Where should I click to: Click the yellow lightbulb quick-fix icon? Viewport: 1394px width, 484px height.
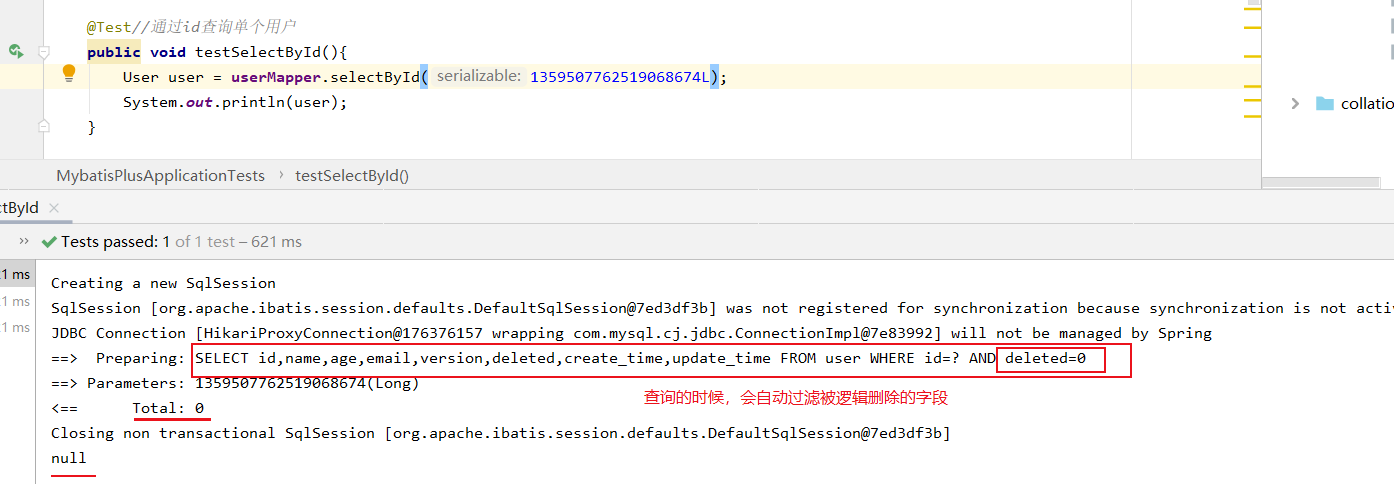tap(69, 73)
